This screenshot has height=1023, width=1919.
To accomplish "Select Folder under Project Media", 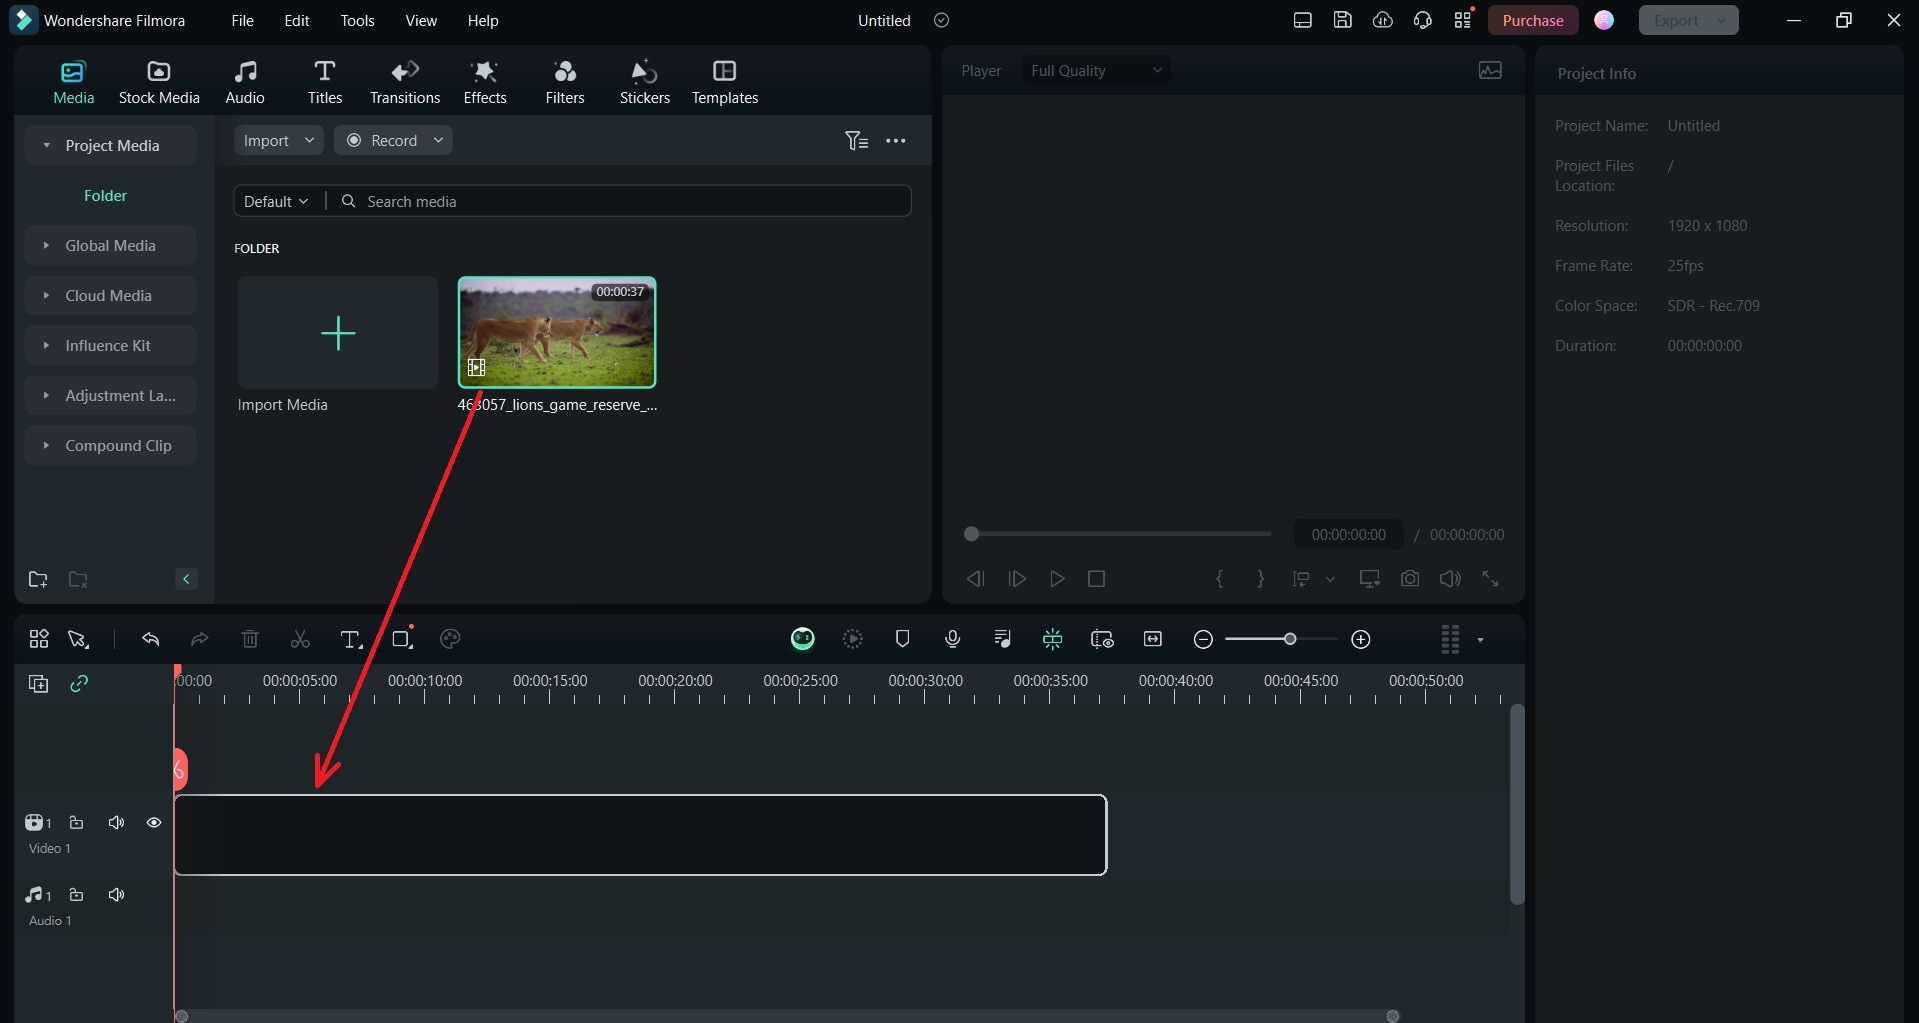I will (105, 195).
